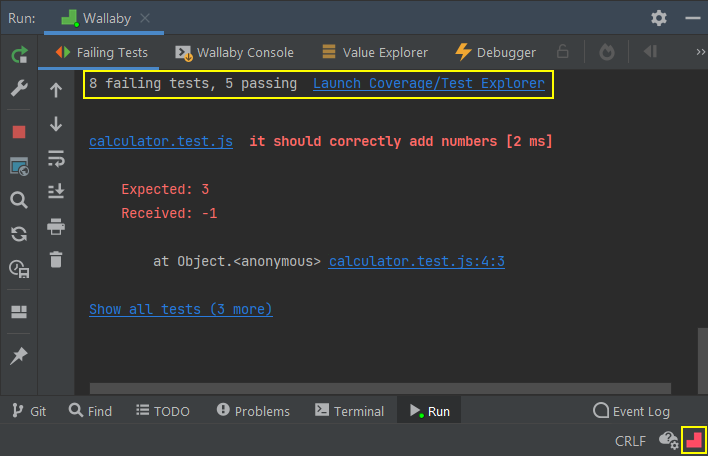708x456 pixels.
Task: Click the print icon
Action: pyautogui.click(x=56, y=226)
